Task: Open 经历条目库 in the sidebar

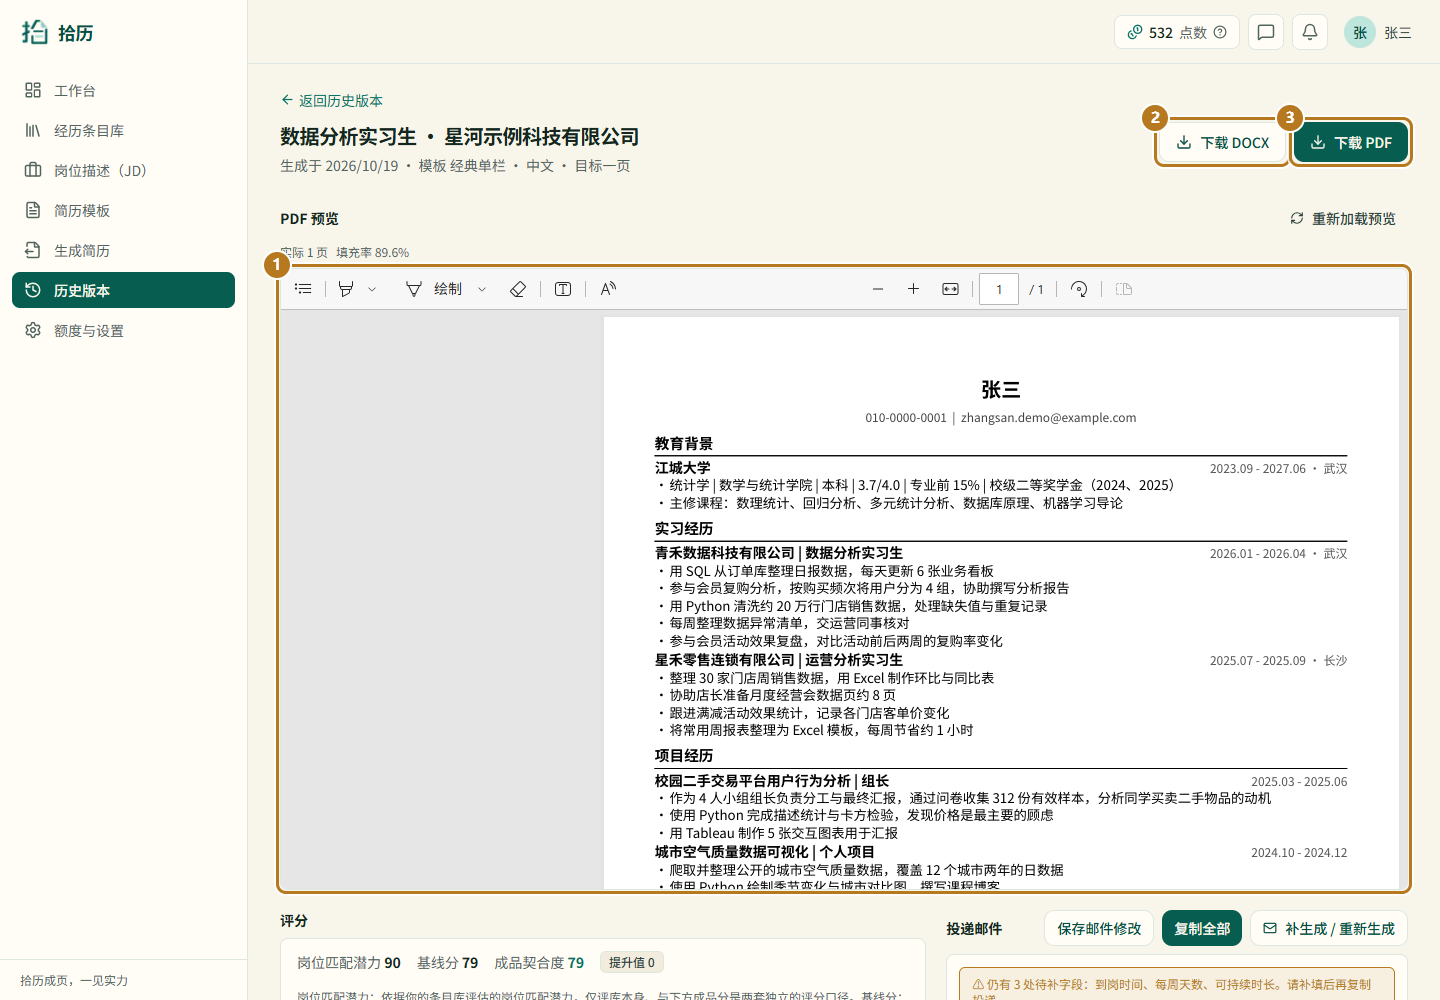Action: 123,130
